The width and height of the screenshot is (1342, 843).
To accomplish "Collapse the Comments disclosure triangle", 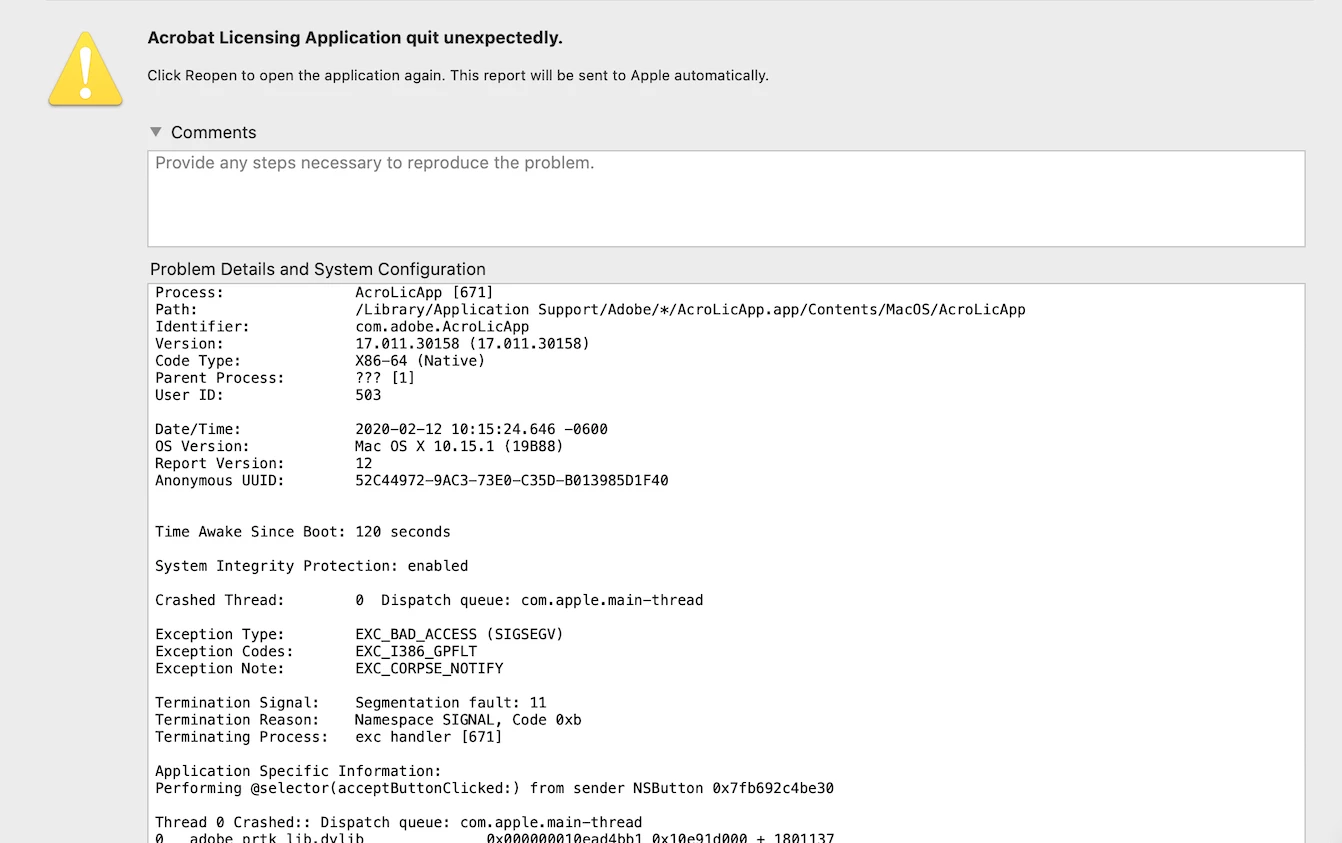I will pos(155,132).
